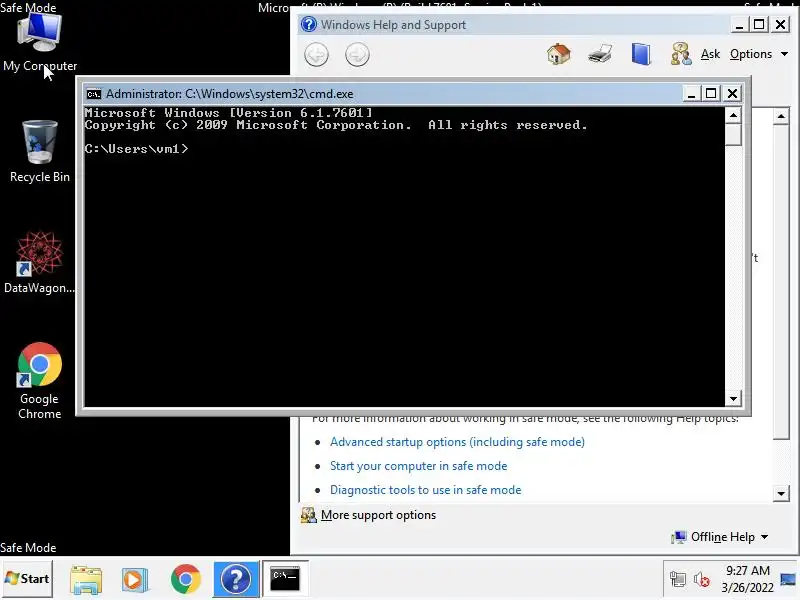This screenshot has height=600, width=800.
Task: Switch to Help and Support taskbar button
Action: 236,579
